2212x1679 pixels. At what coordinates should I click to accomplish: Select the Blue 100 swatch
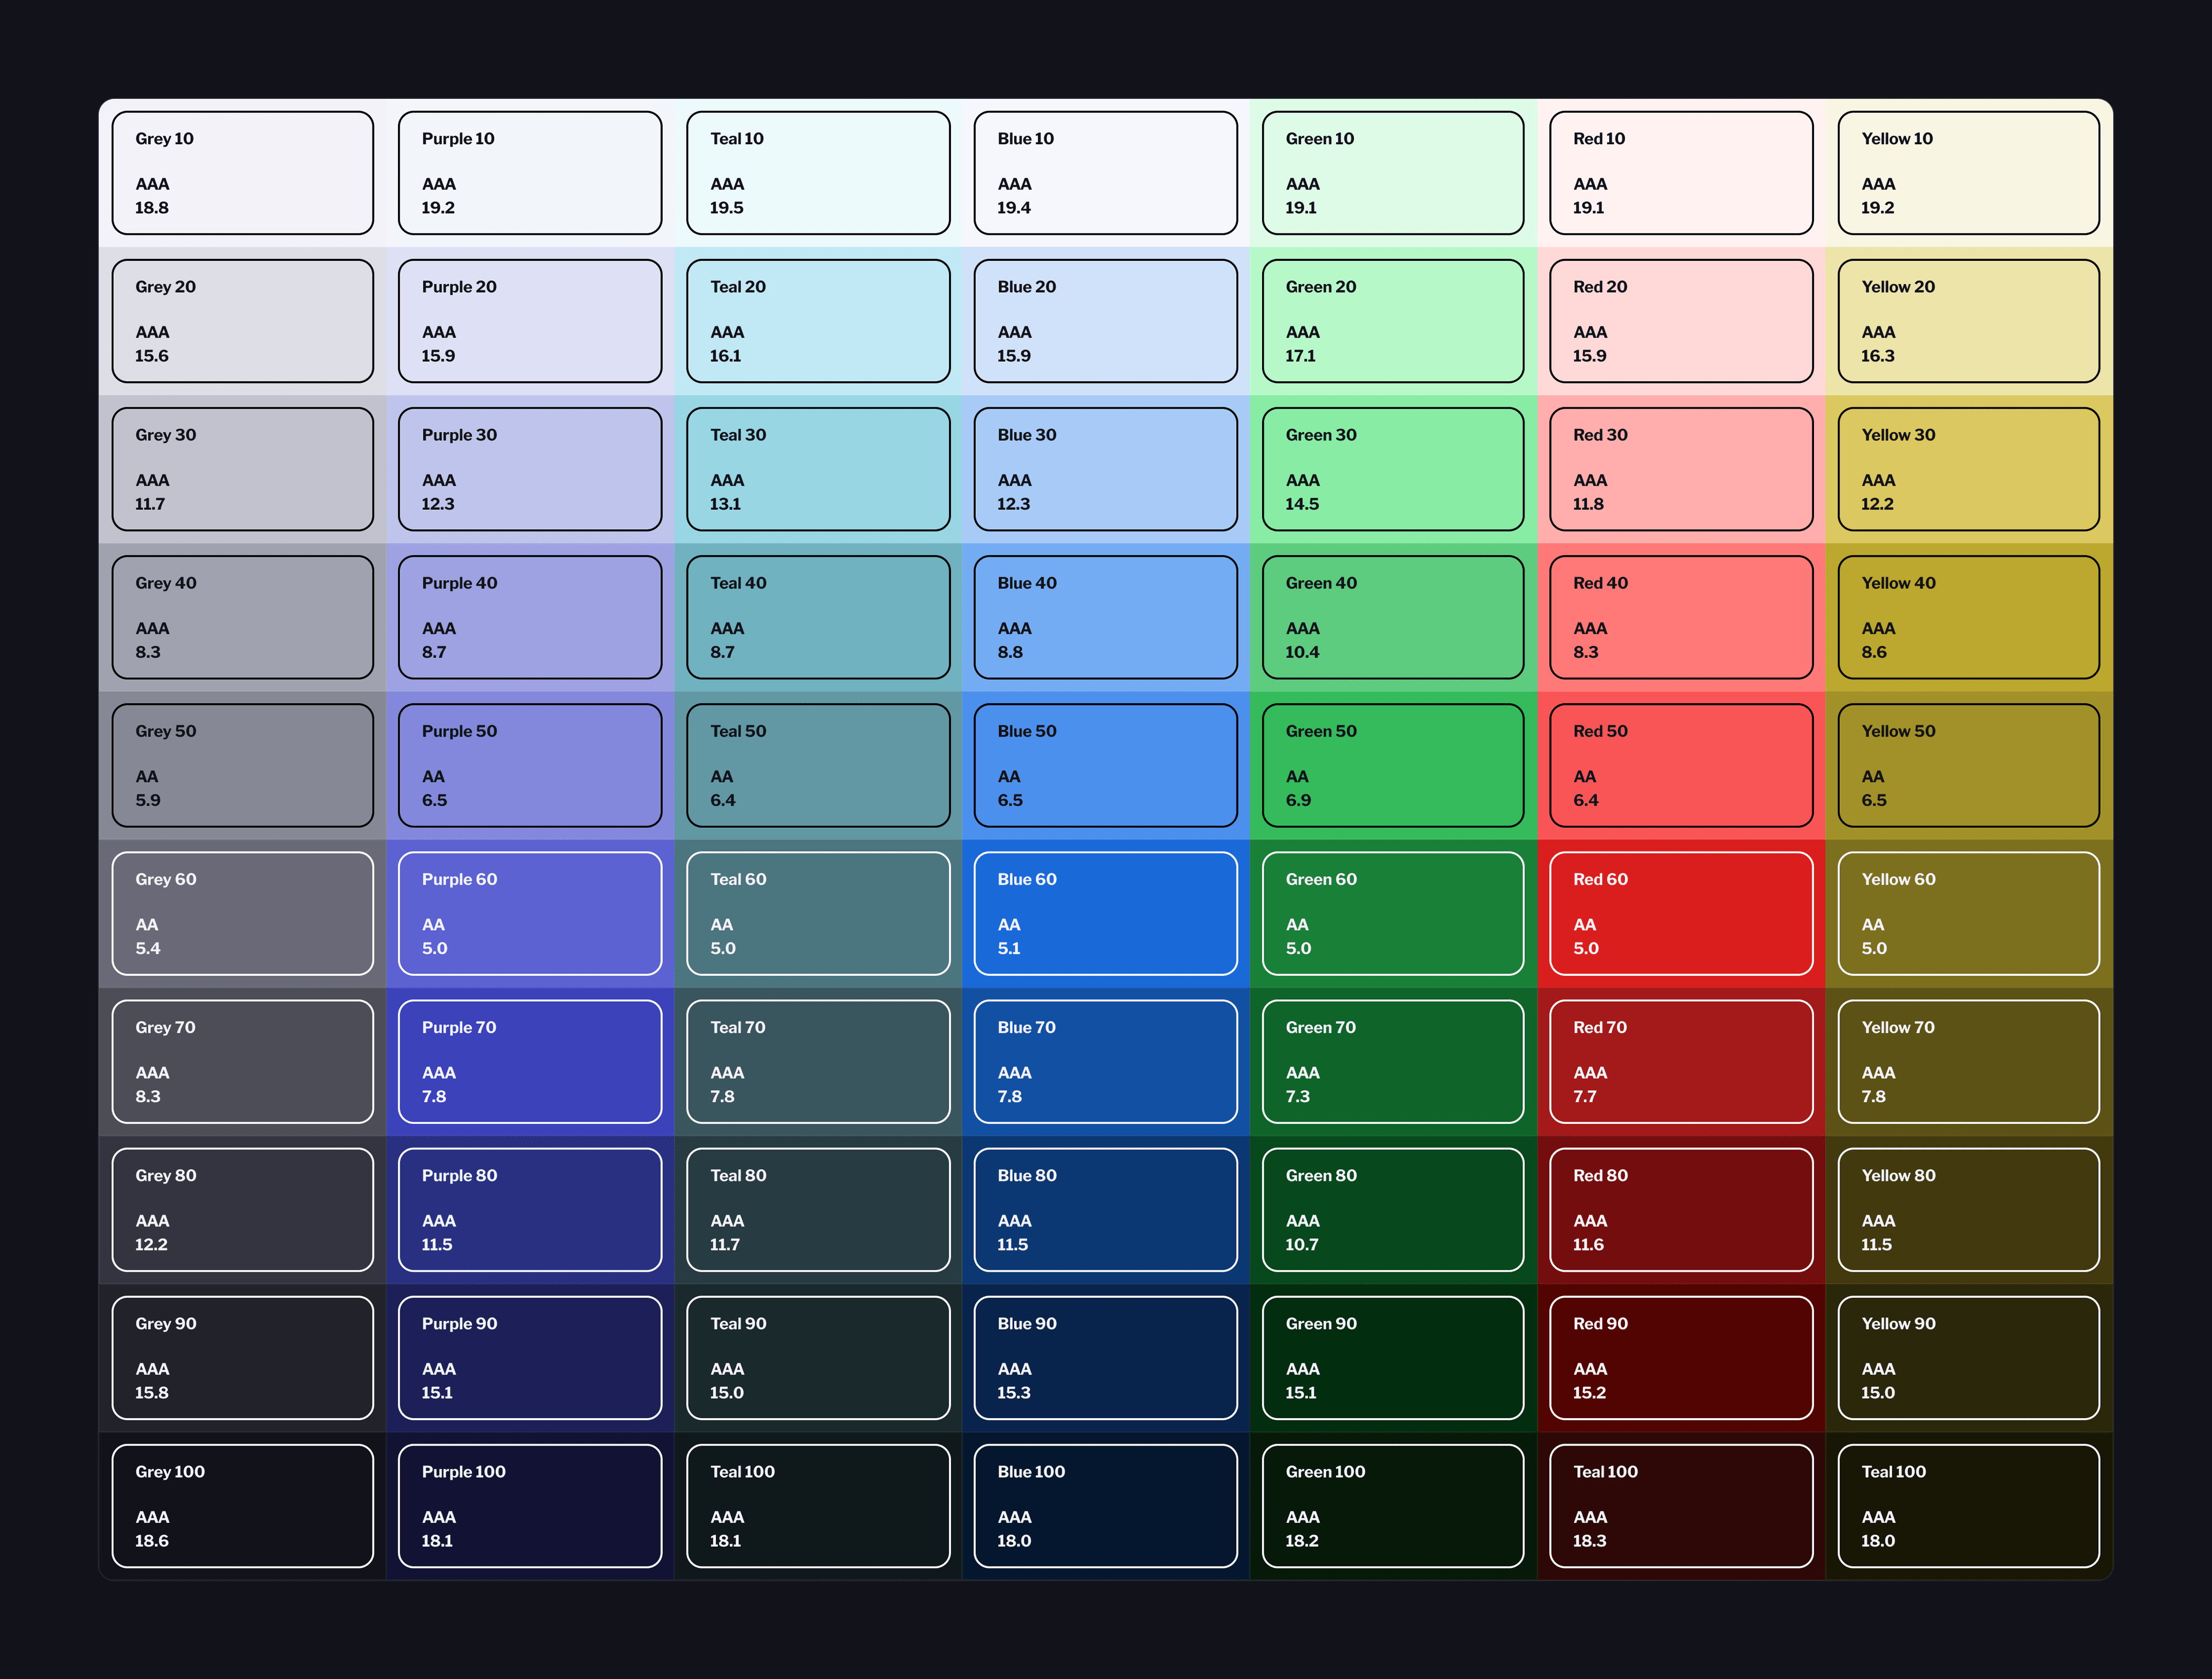coord(1105,1505)
